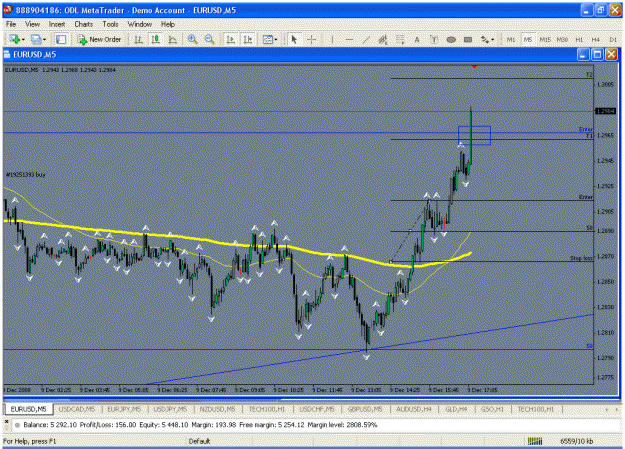Switch to the USDCAD,M5 chart tab
Viewport: 625px width, 449px height.
click(77, 409)
